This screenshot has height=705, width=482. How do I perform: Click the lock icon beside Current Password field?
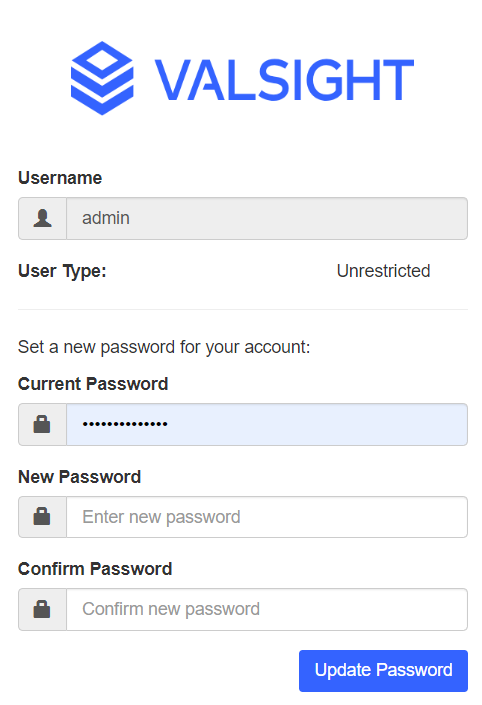click(42, 424)
